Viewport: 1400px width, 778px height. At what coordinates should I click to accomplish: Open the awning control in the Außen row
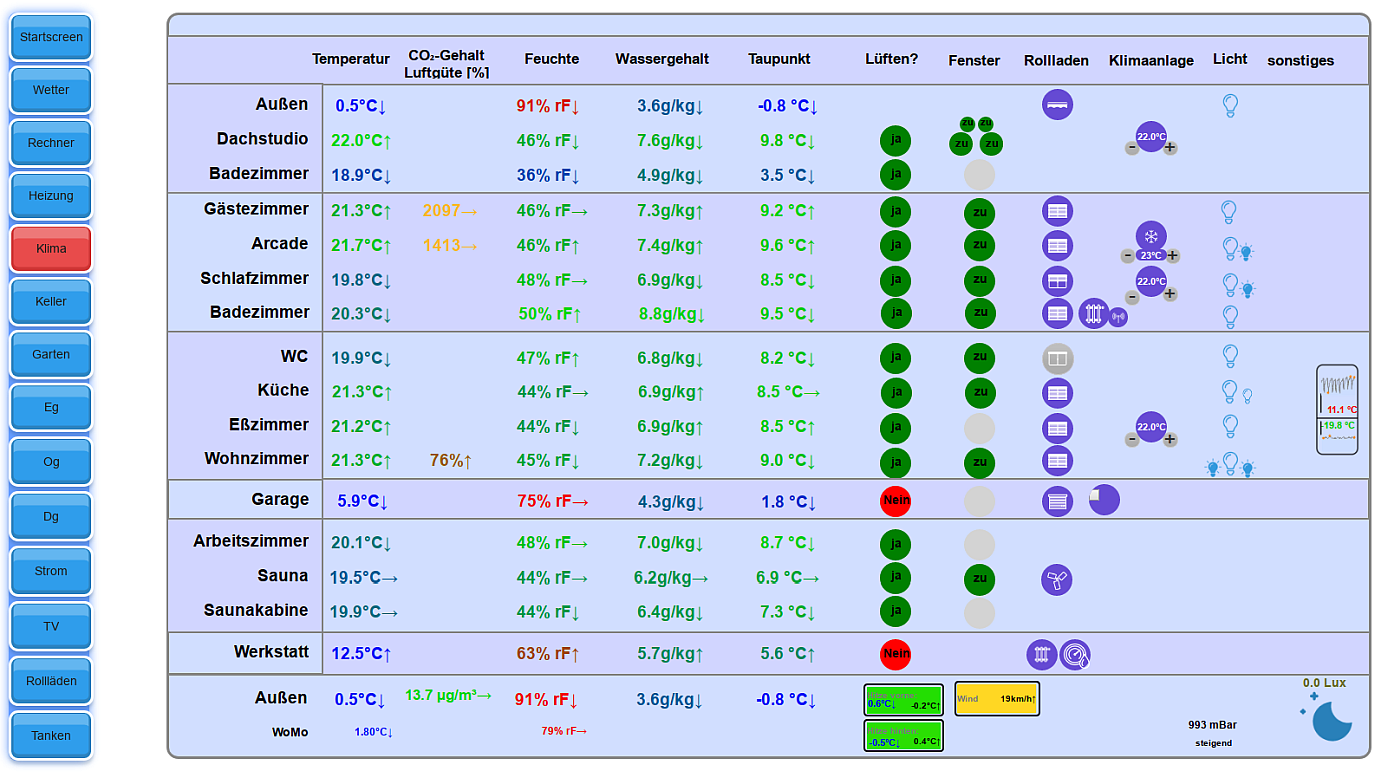[x=1057, y=104]
